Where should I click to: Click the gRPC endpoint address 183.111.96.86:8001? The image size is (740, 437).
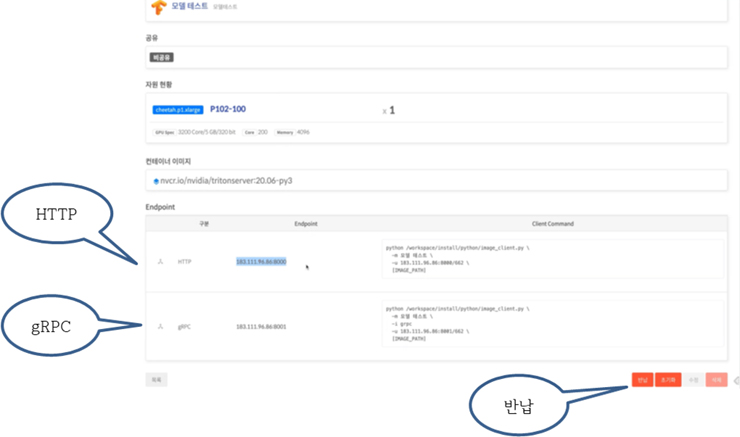pyautogui.click(x=261, y=326)
